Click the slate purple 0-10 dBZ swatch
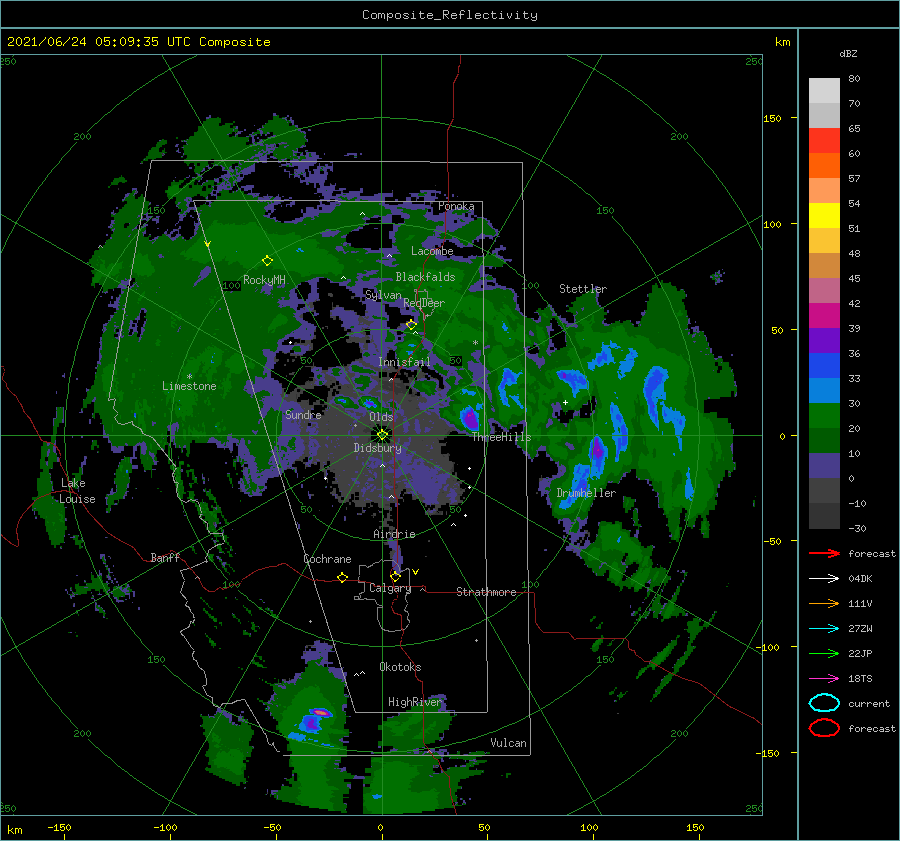The width and height of the screenshot is (900, 841). (x=824, y=466)
